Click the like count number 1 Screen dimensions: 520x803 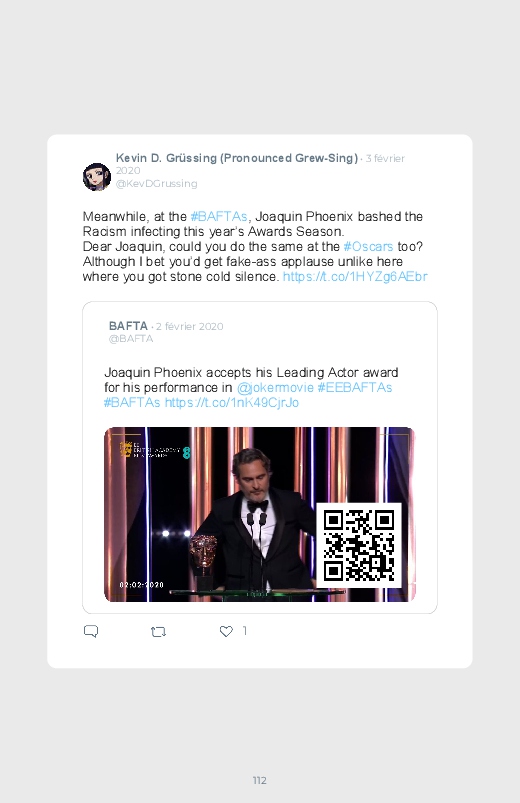click(x=244, y=631)
